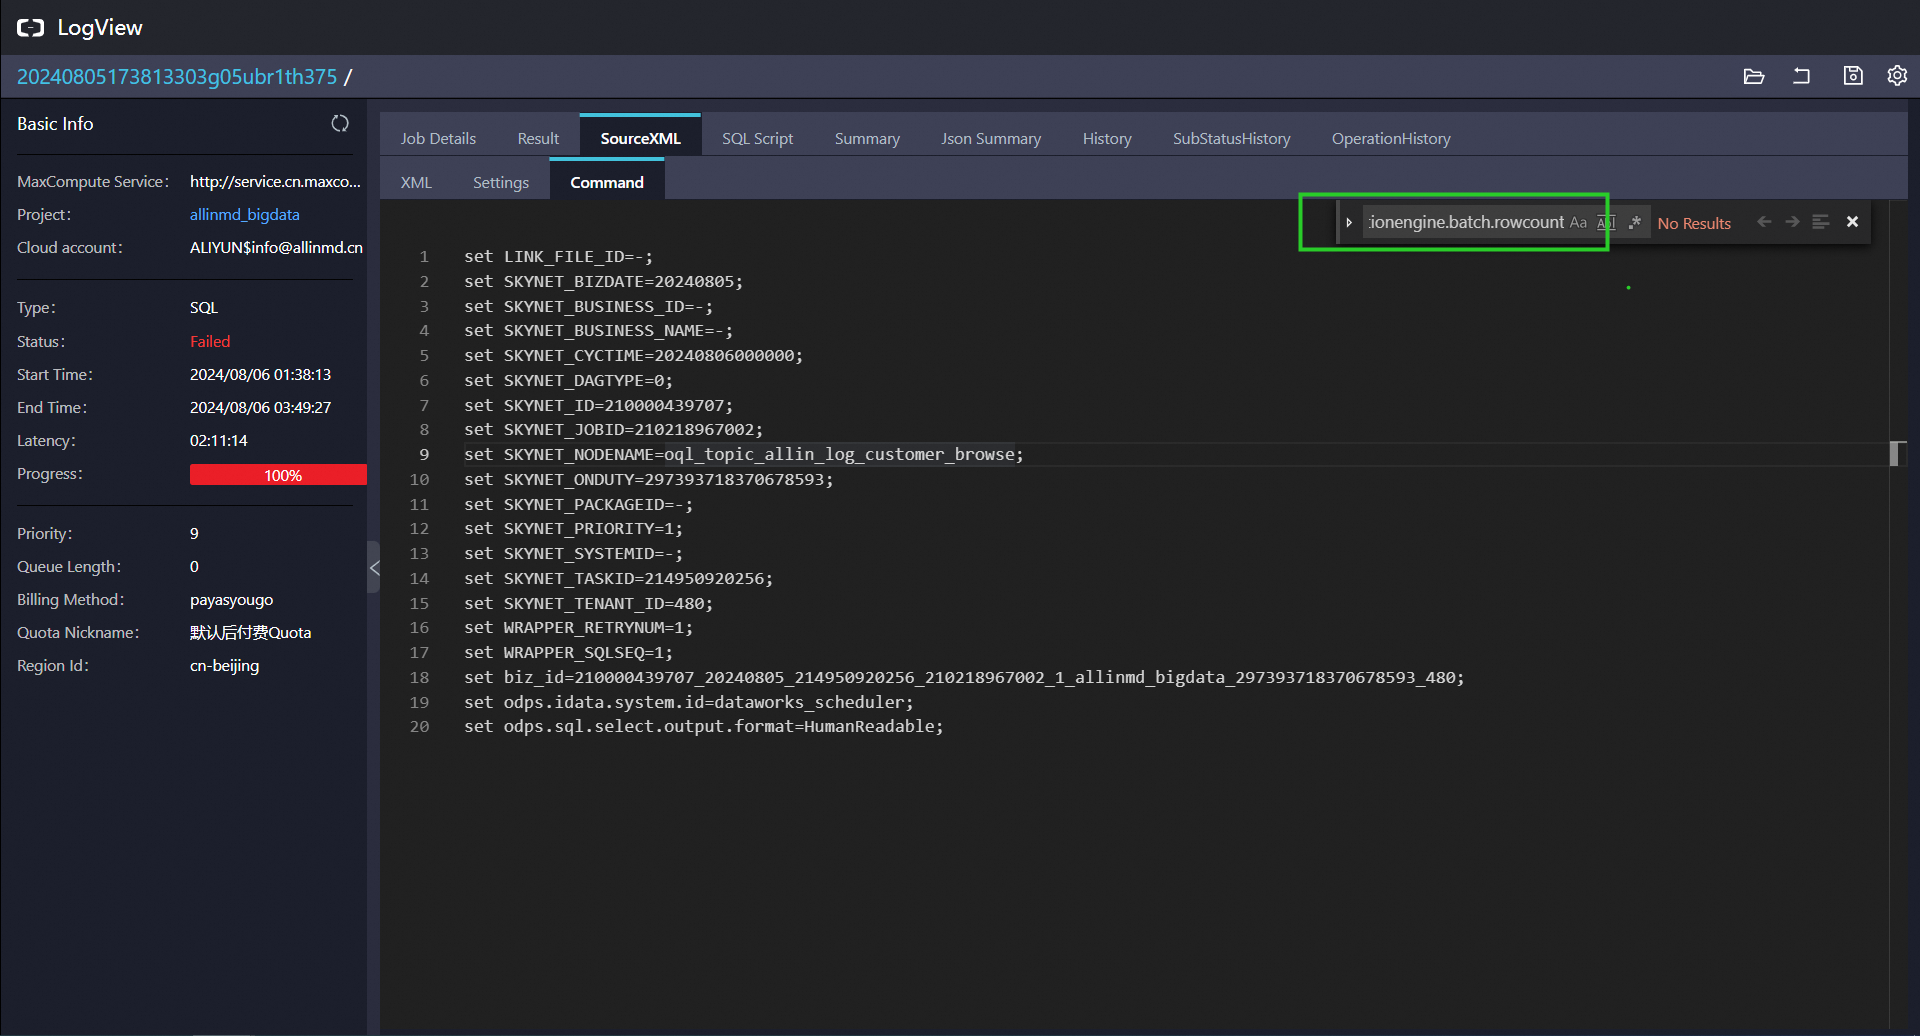Click the 'No Results' message

(1694, 223)
